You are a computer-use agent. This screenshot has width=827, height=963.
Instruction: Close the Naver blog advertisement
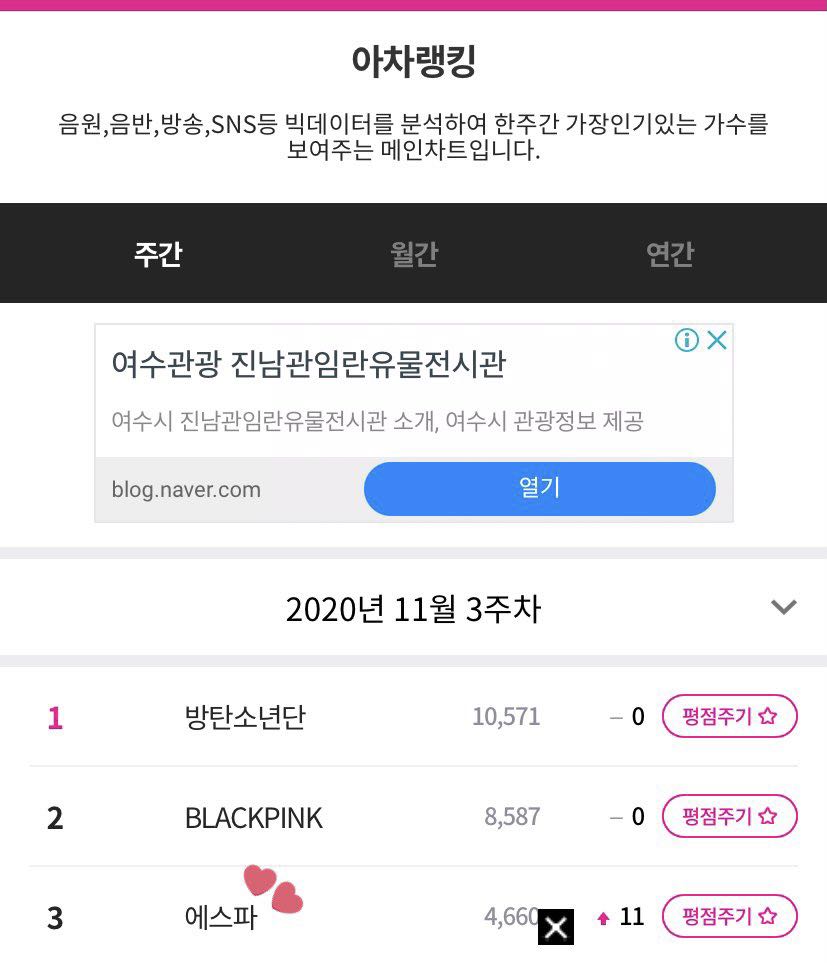pos(716,340)
